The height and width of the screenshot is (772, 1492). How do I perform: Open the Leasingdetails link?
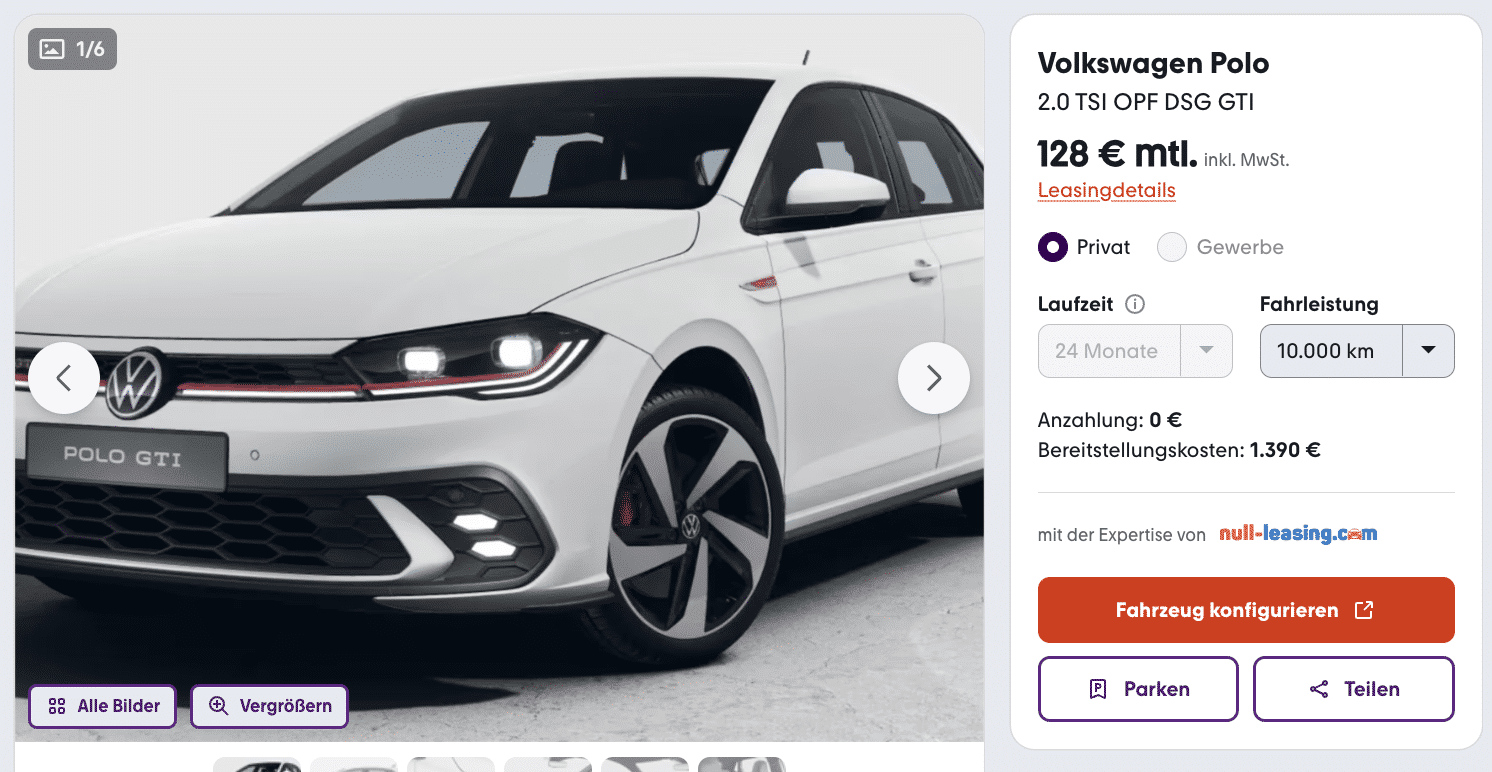[1107, 190]
